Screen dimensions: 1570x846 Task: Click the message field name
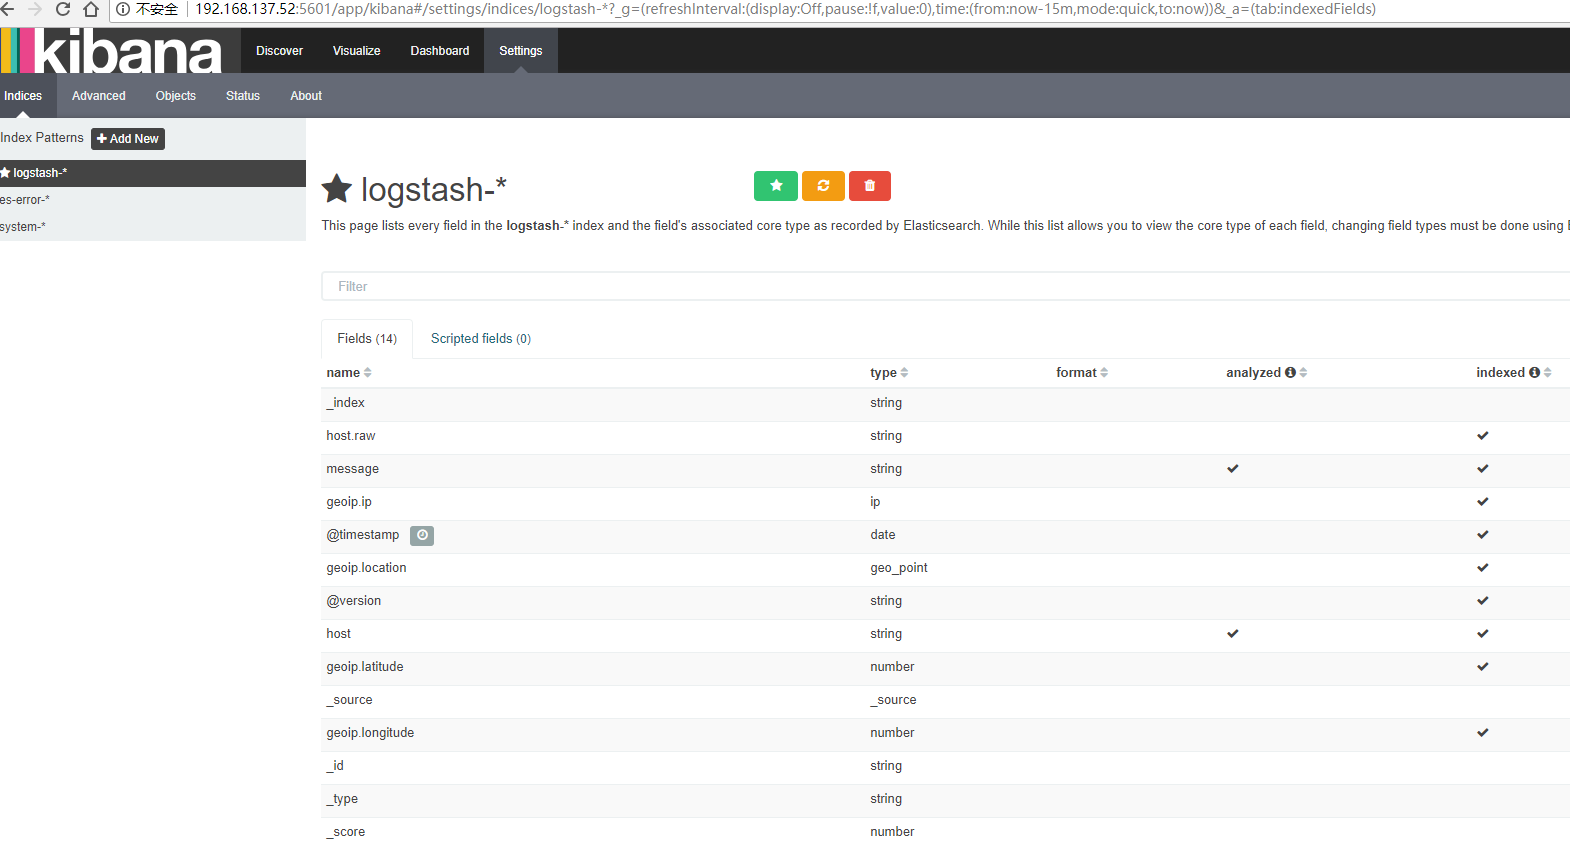pos(353,469)
